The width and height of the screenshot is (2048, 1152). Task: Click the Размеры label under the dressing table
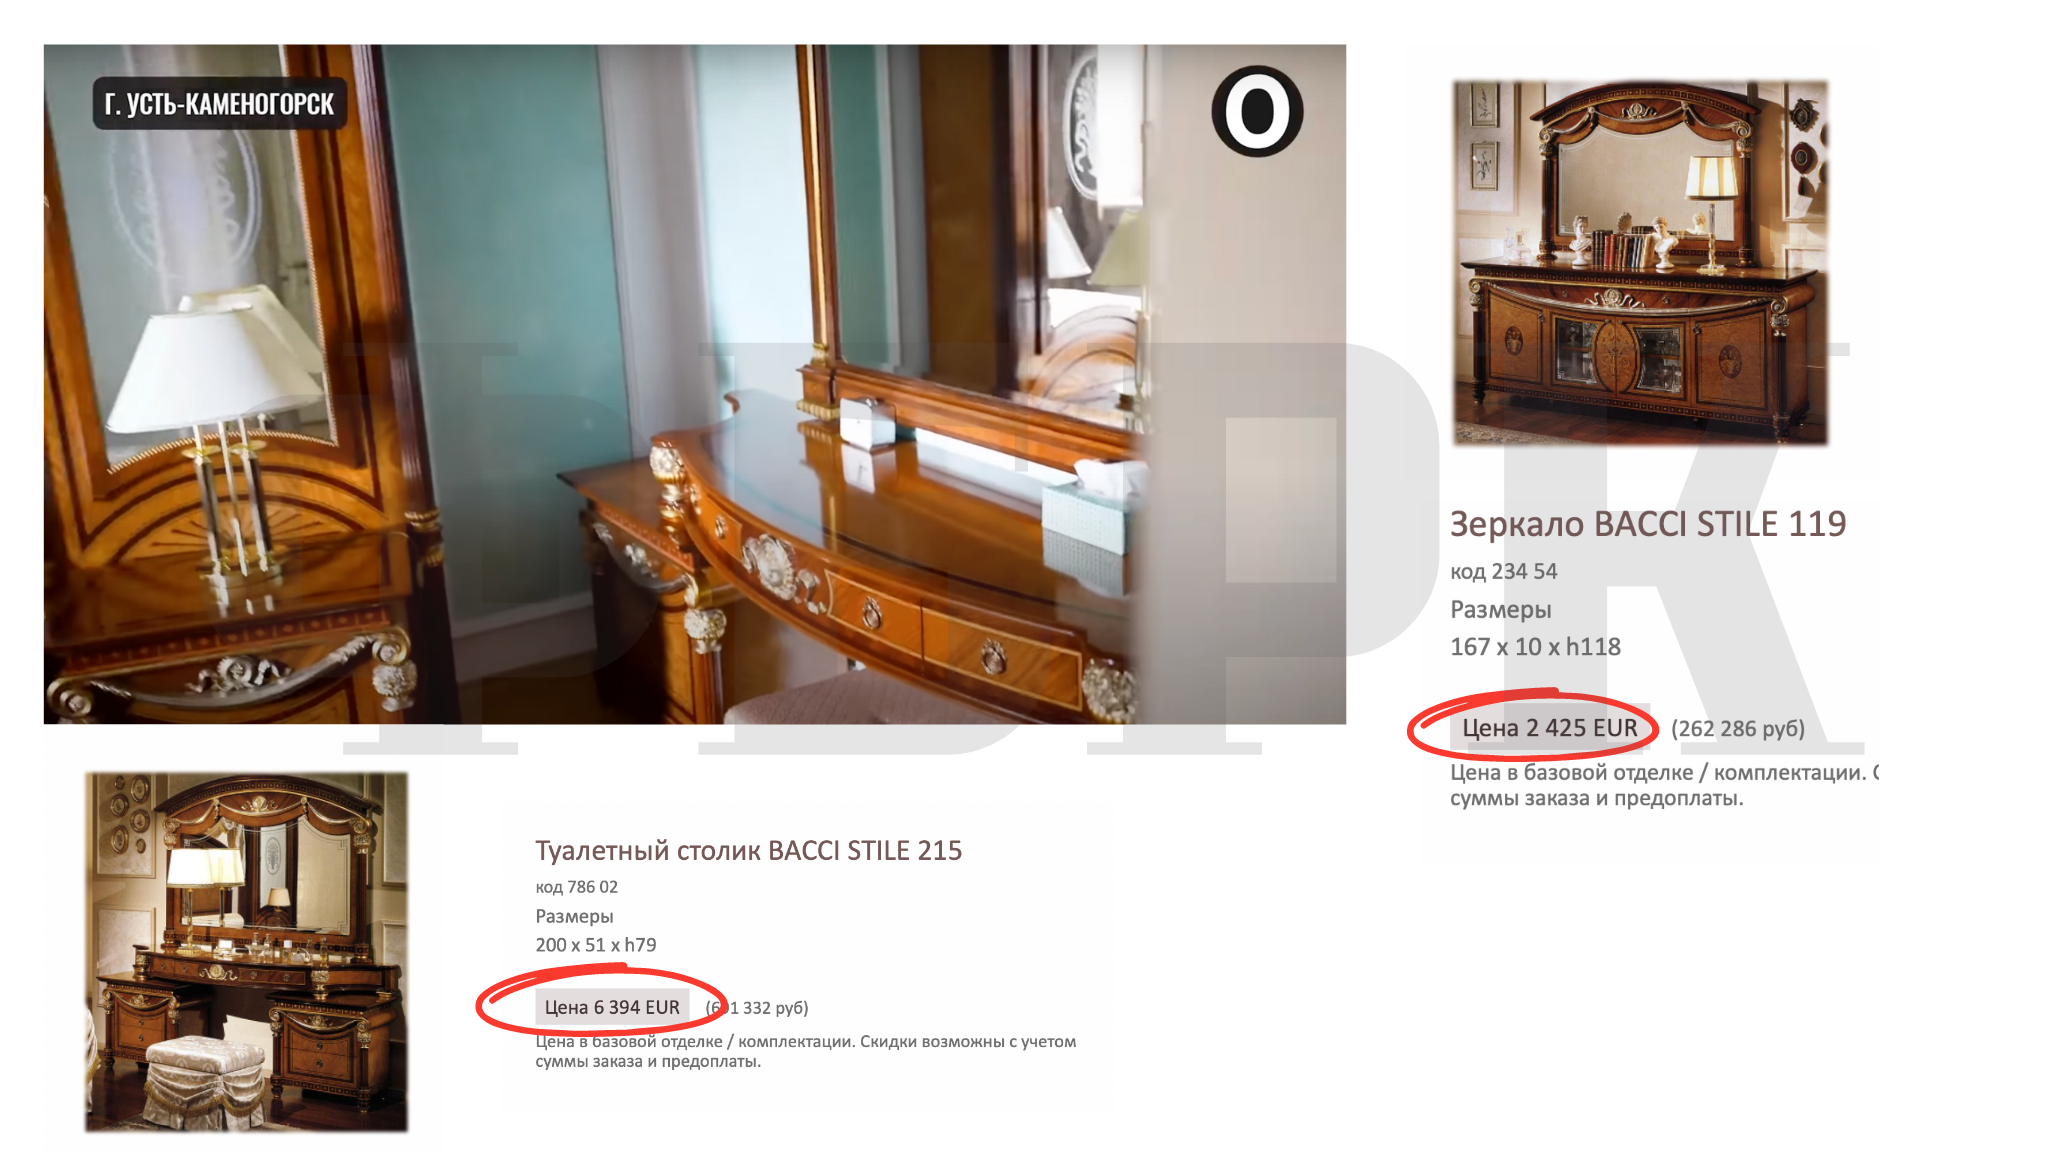pos(574,916)
